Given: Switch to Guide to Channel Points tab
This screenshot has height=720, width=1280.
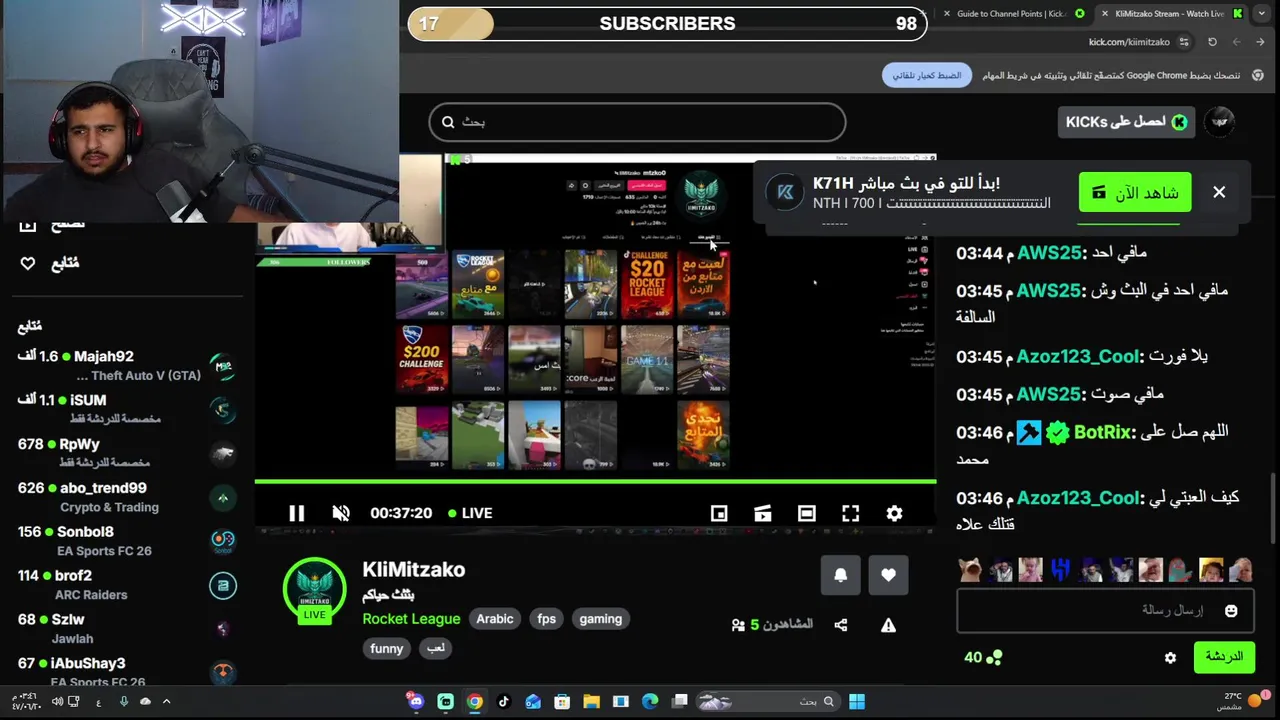Looking at the screenshot, I should 1010,14.
